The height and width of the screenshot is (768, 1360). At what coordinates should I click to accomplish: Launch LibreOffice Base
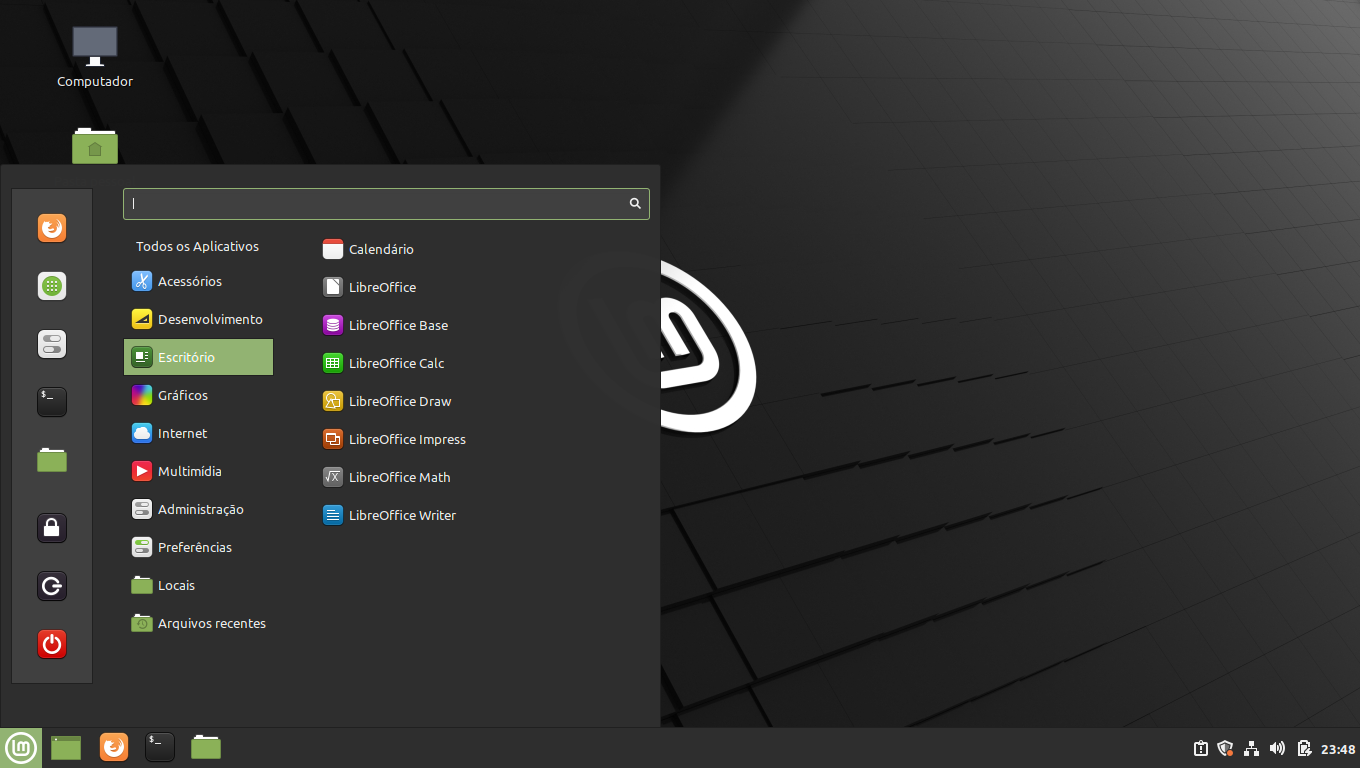click(x=385, y=326)
